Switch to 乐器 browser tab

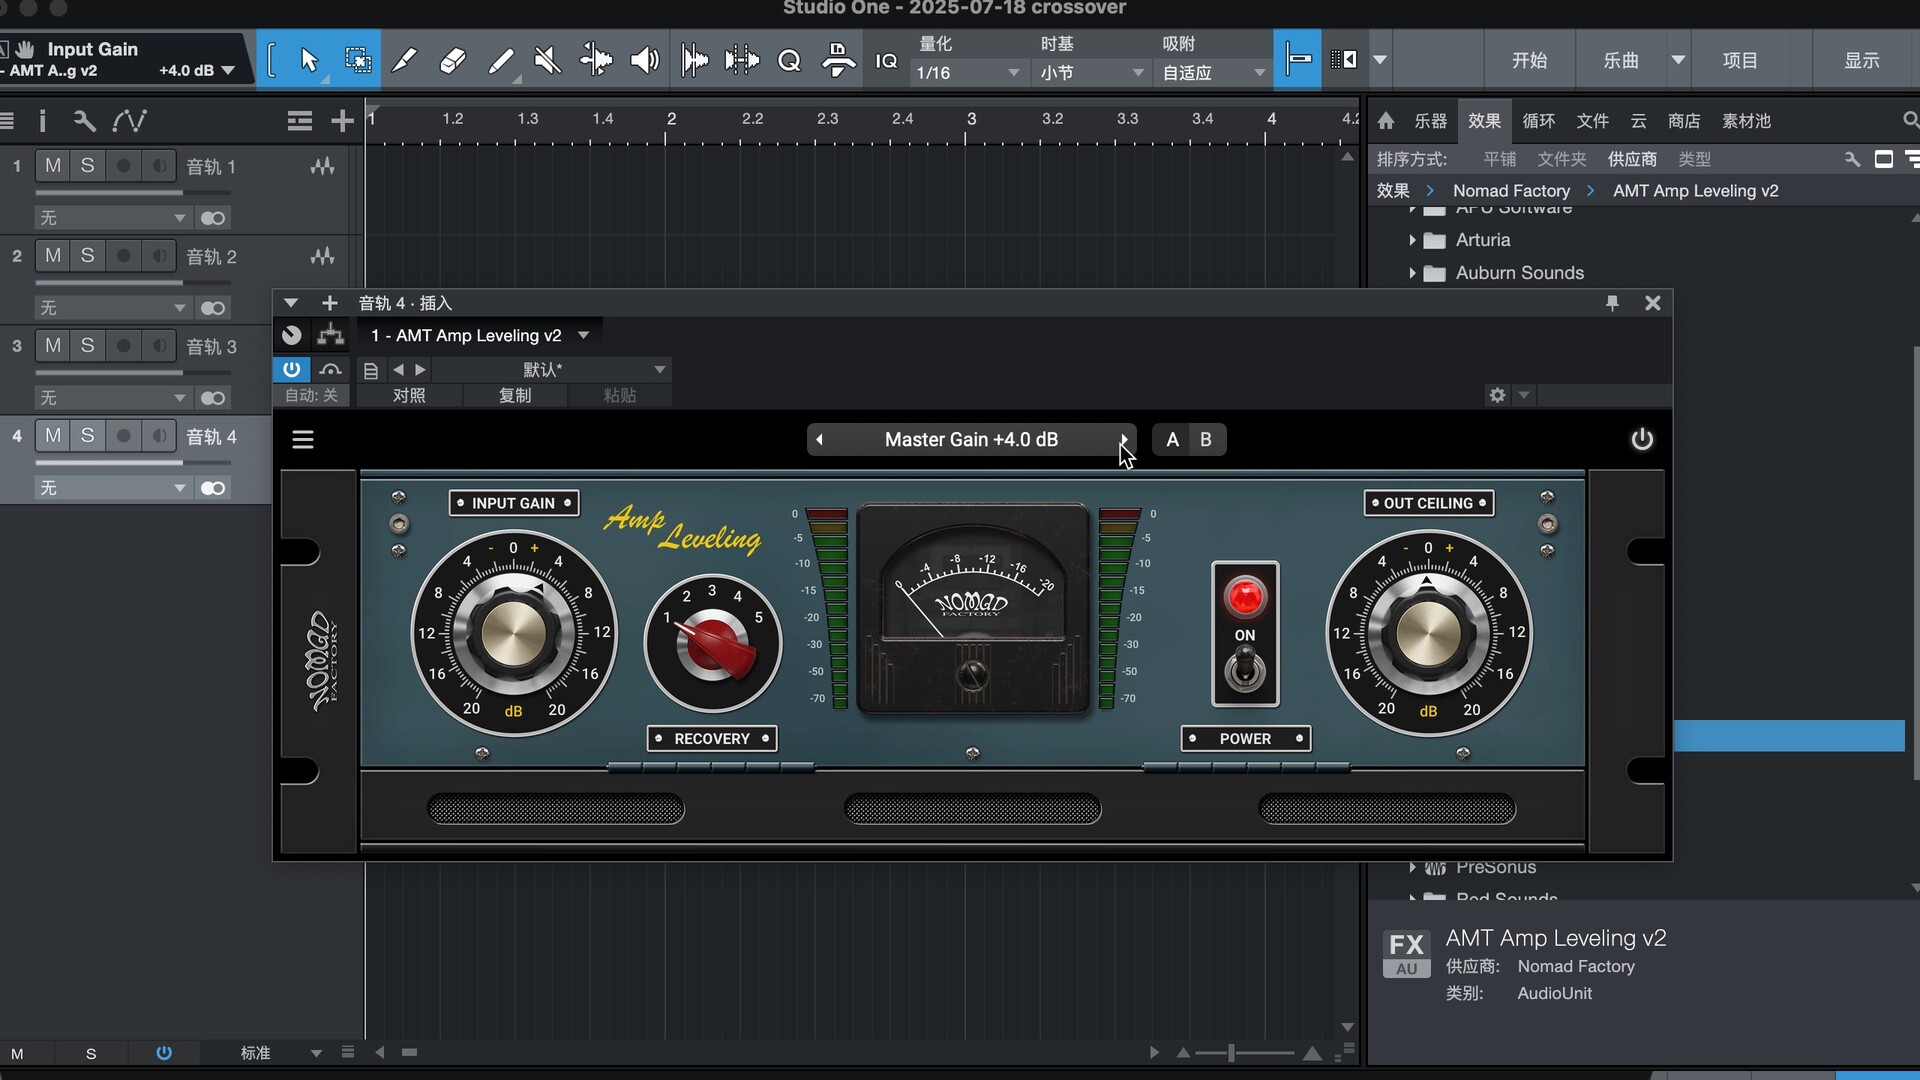1430,121
